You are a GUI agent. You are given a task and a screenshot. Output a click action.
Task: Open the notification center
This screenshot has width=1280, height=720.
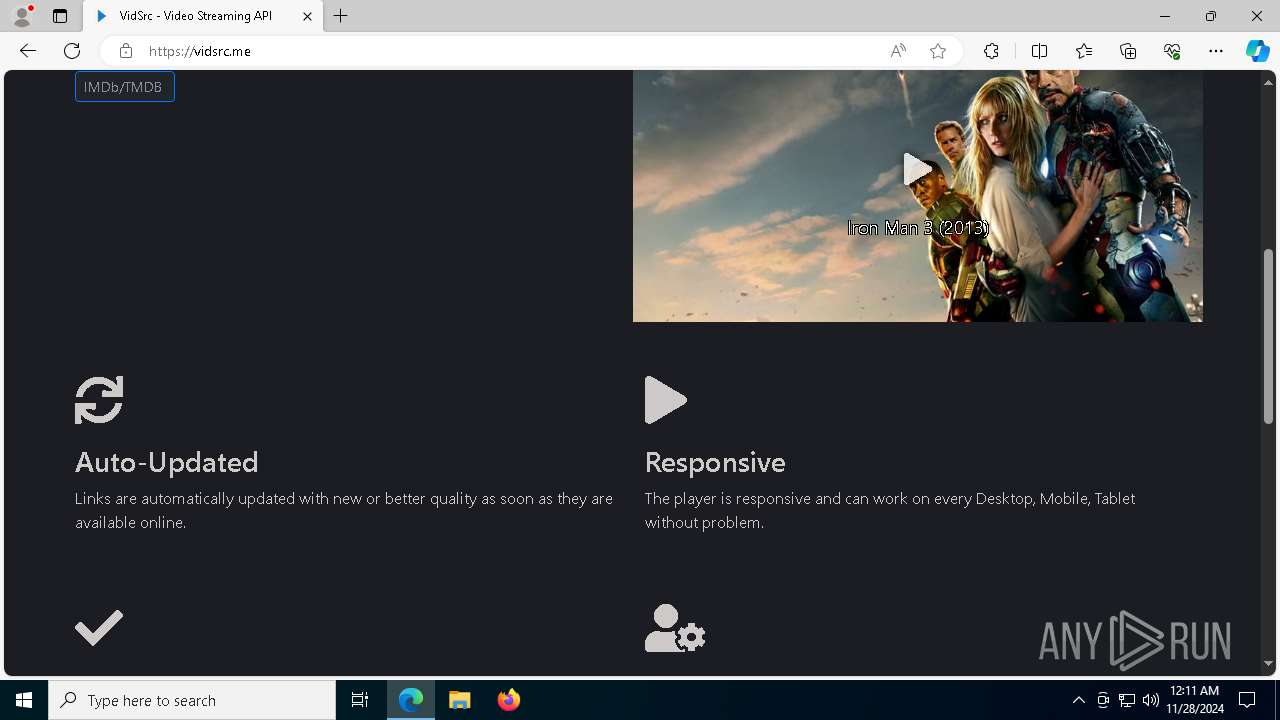pos(1247,700)
